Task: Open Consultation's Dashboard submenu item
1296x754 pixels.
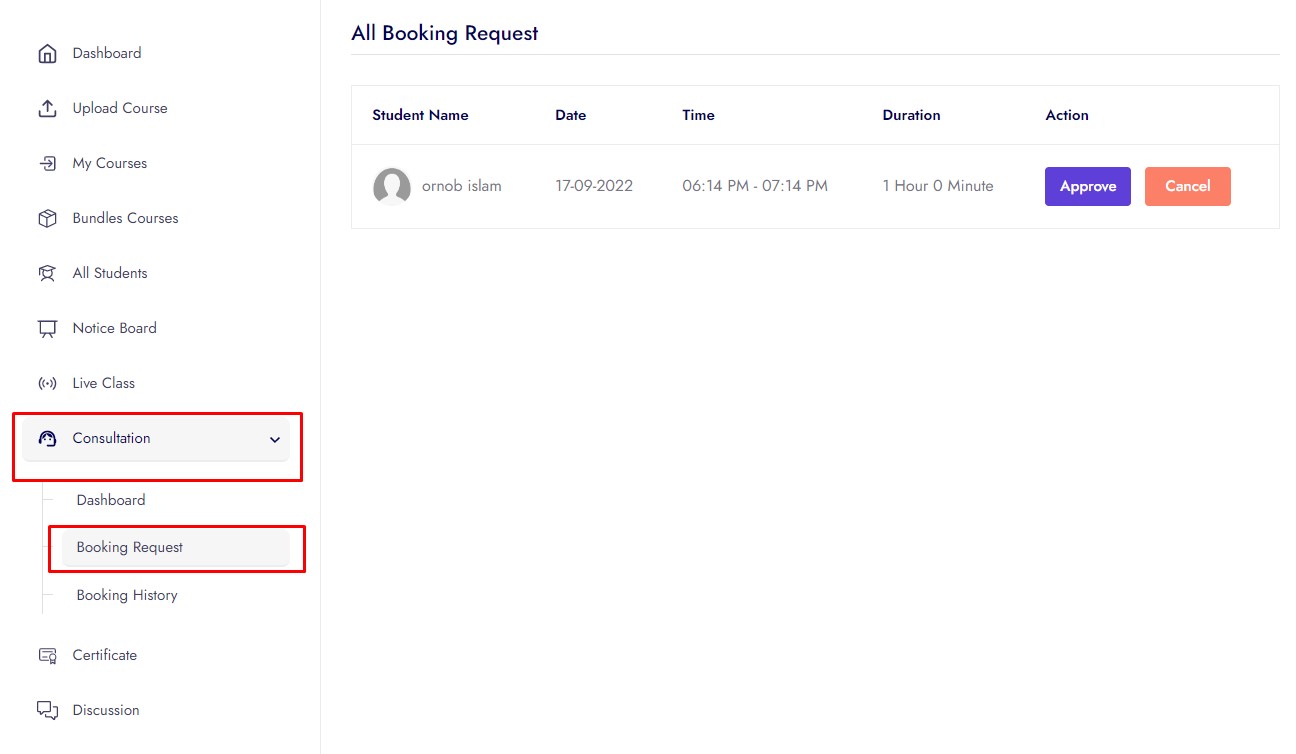Action: (x=111, y=500)
